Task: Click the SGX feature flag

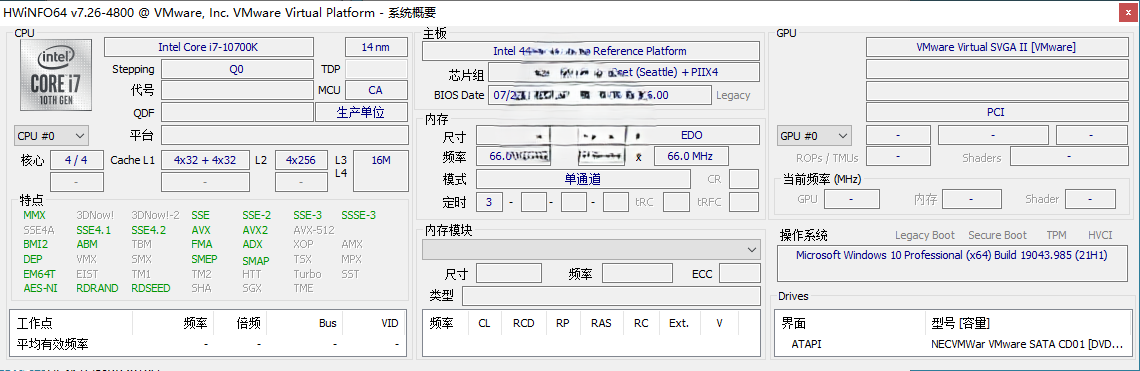Action: pyautogui.click(x=252, y=288)
